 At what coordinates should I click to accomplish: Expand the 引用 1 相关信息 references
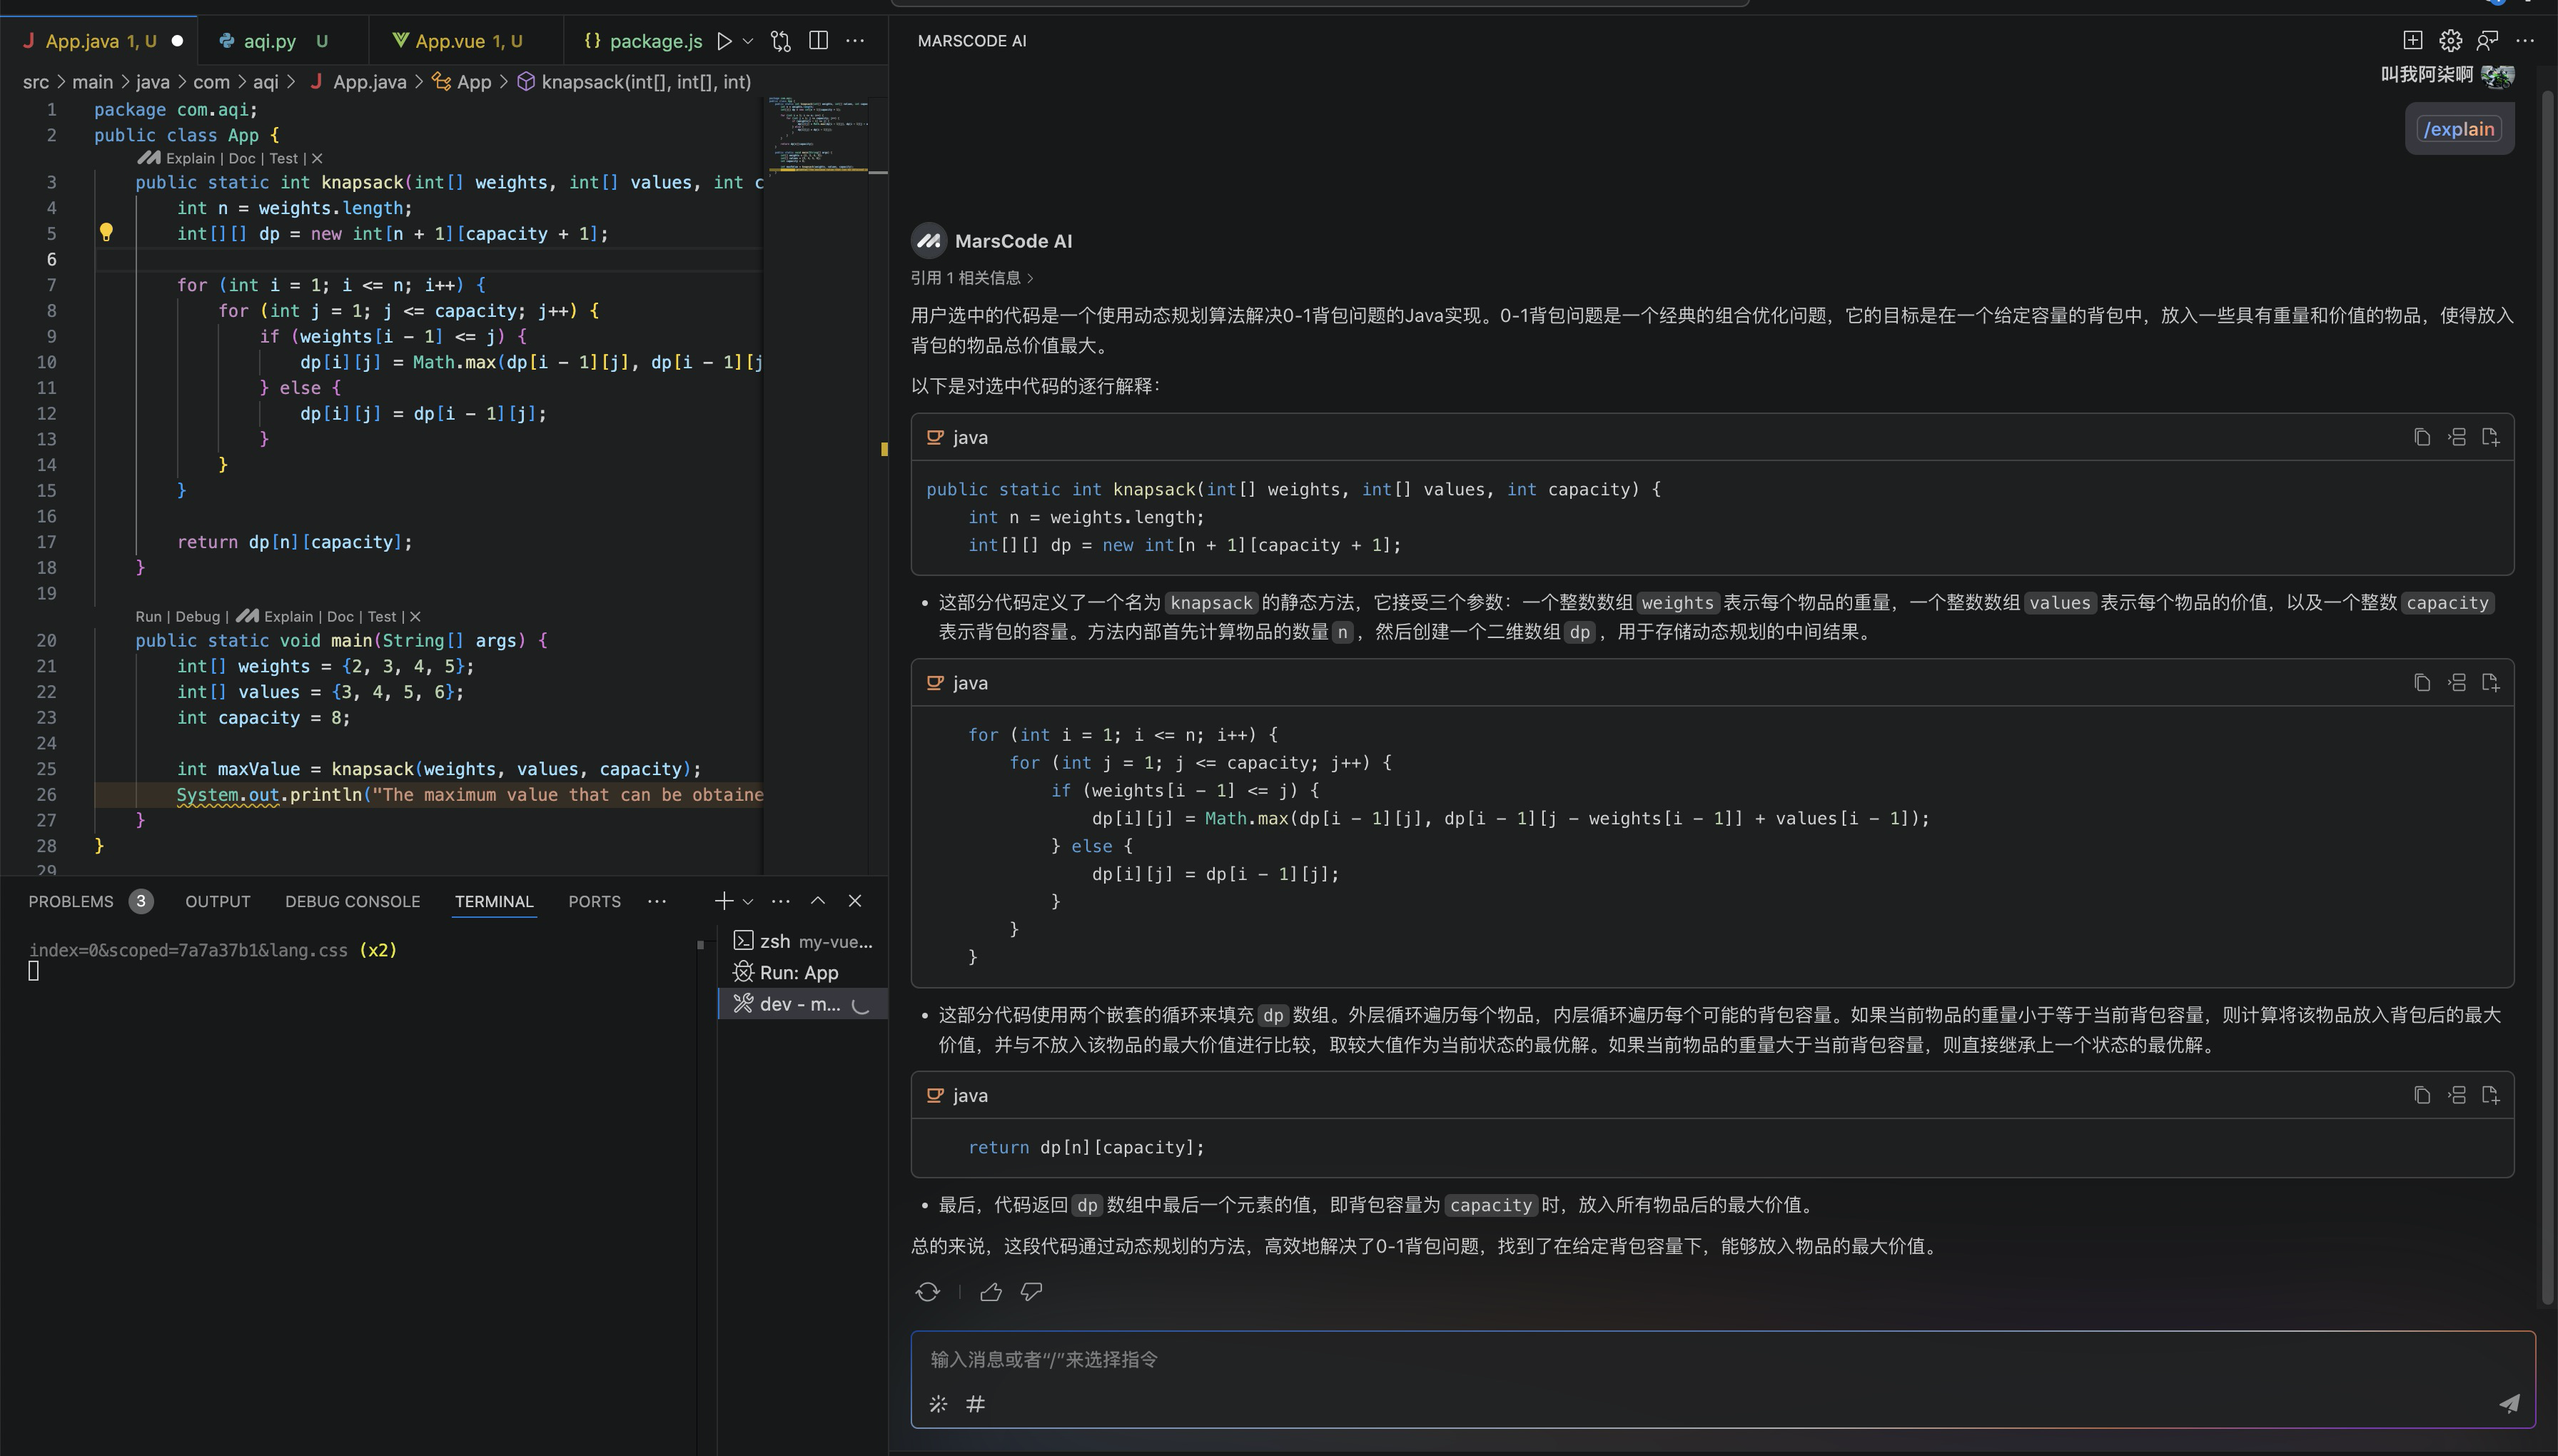tap(971, 278)
